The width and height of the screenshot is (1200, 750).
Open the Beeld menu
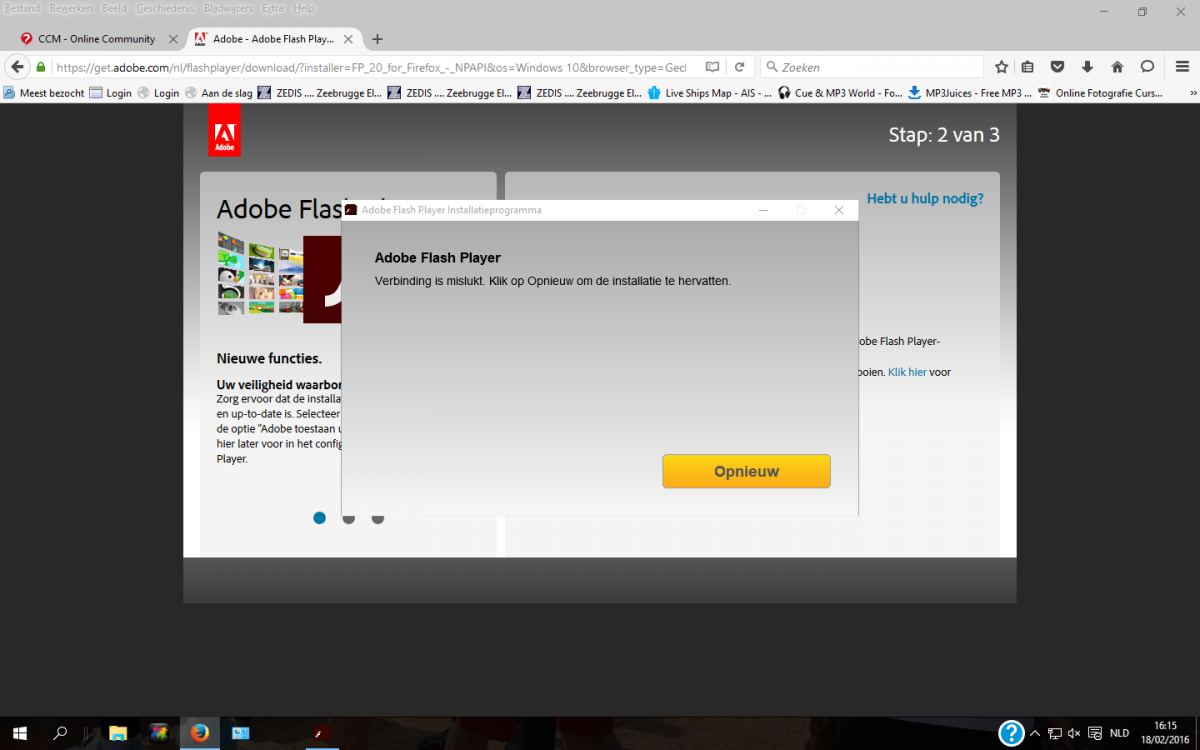[114, 8]
